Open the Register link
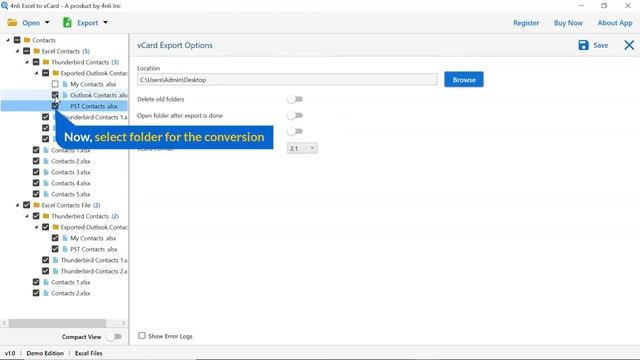The width and height of the screenshot is (640, 360). click(526, 23)
